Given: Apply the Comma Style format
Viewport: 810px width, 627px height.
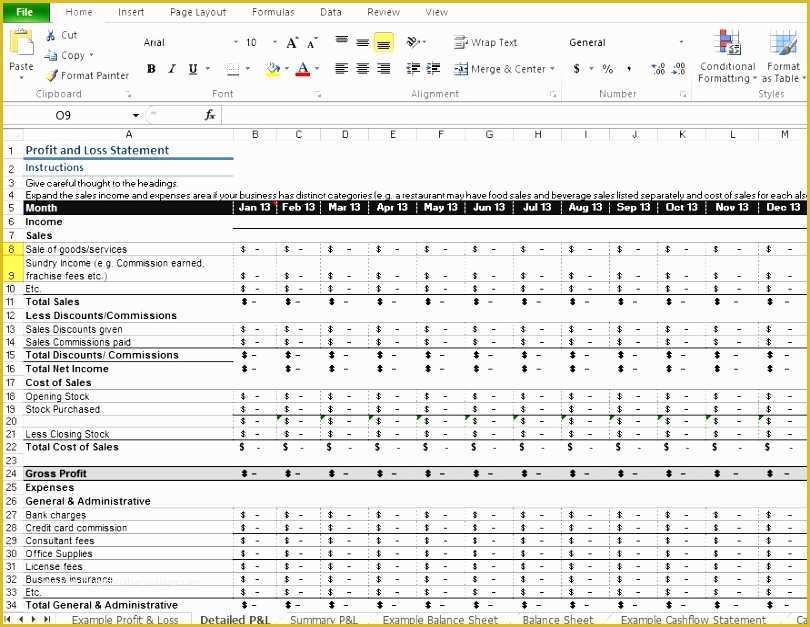Looking at the screenshot, I should [x=629, y=68].
